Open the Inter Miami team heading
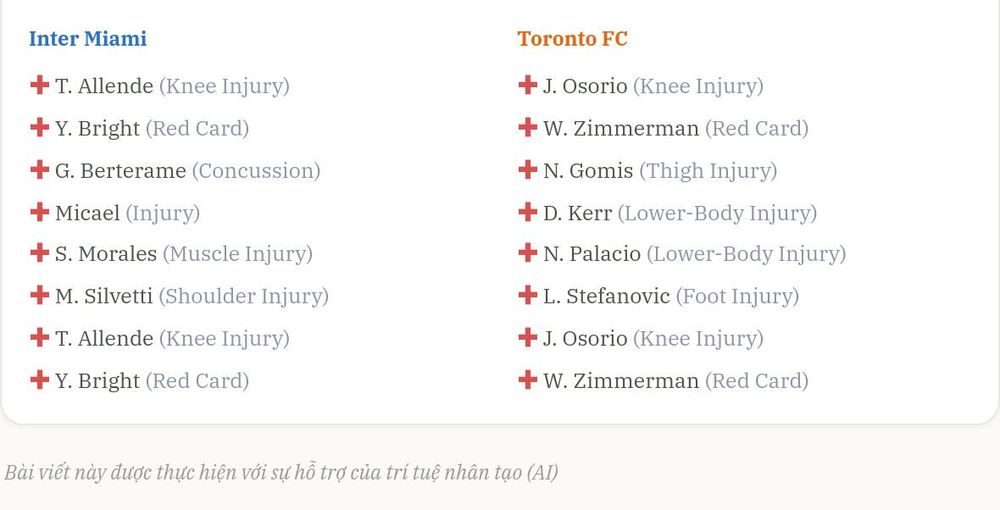This screenshot has height=510, width=1000. [x=88, y=38]
